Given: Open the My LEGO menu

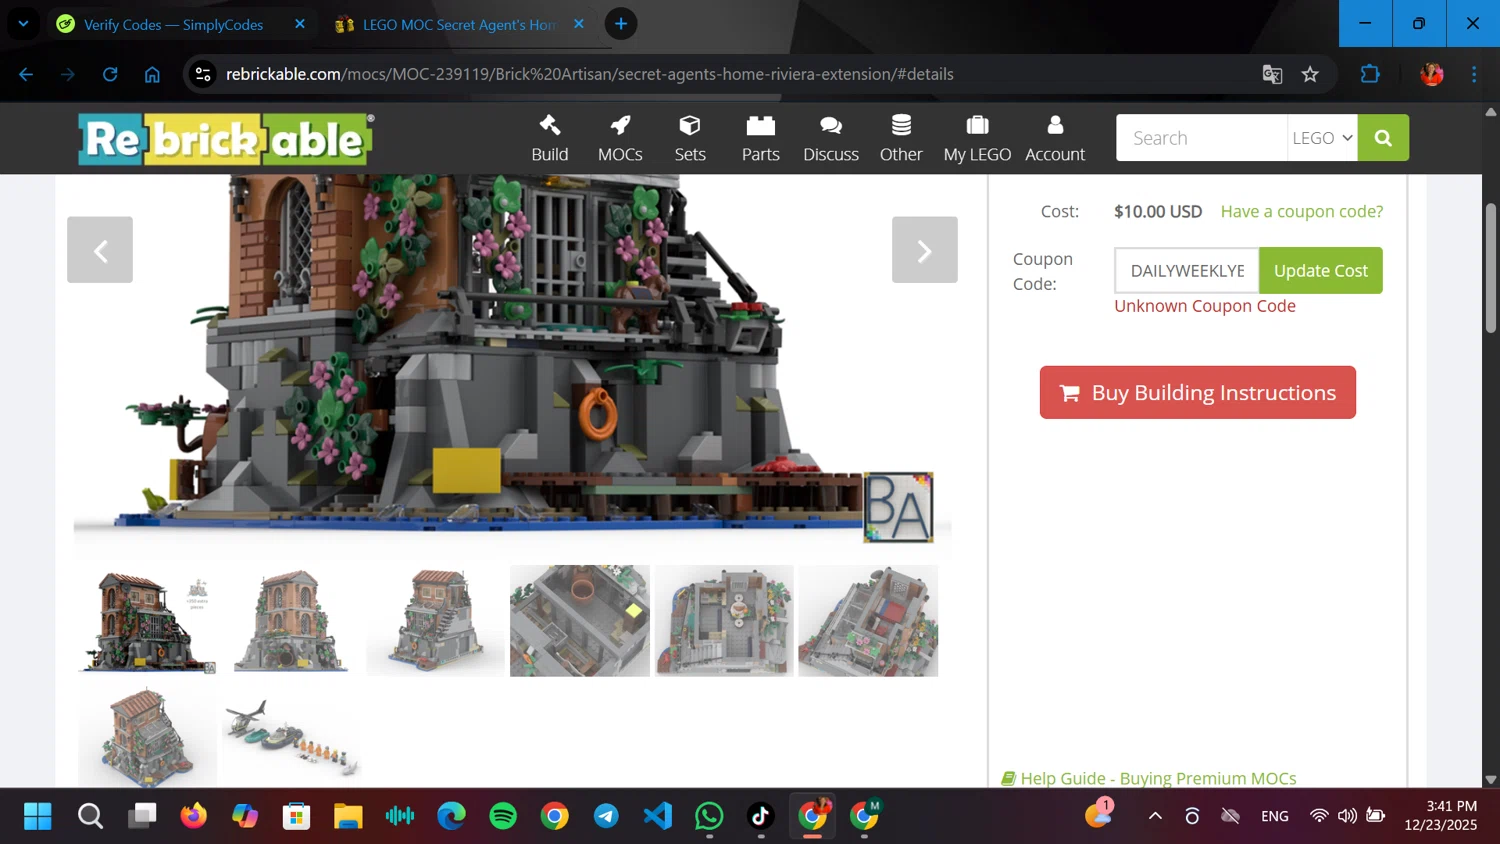Looking at the screenshot, I should [x=977, y=138].
